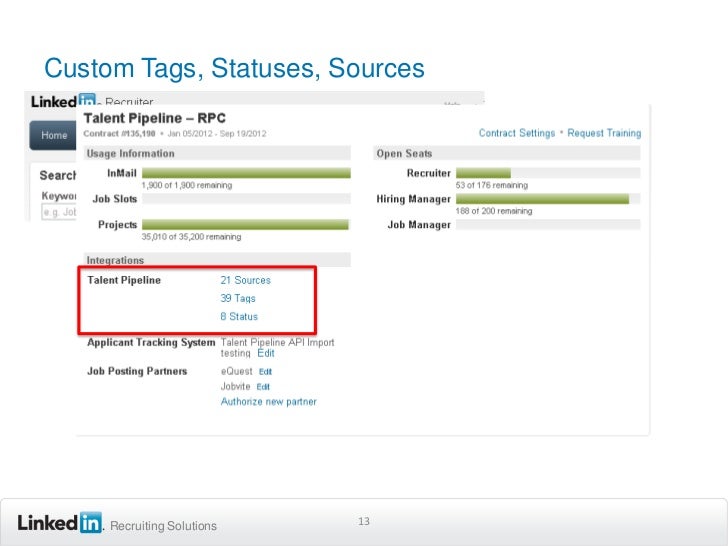Select the contract number and dates line
Screen dimensions: 728x546
pyautogui.click(x=175, y=134)
